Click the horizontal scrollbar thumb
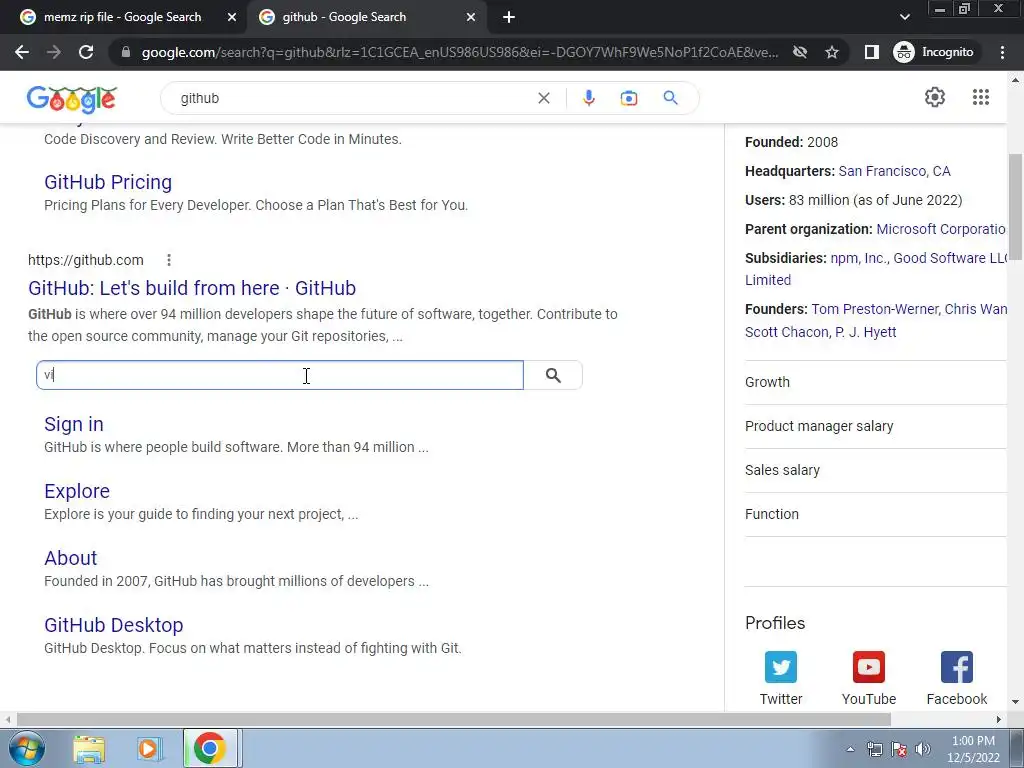The image size is (1024, 768). [454, 719]
